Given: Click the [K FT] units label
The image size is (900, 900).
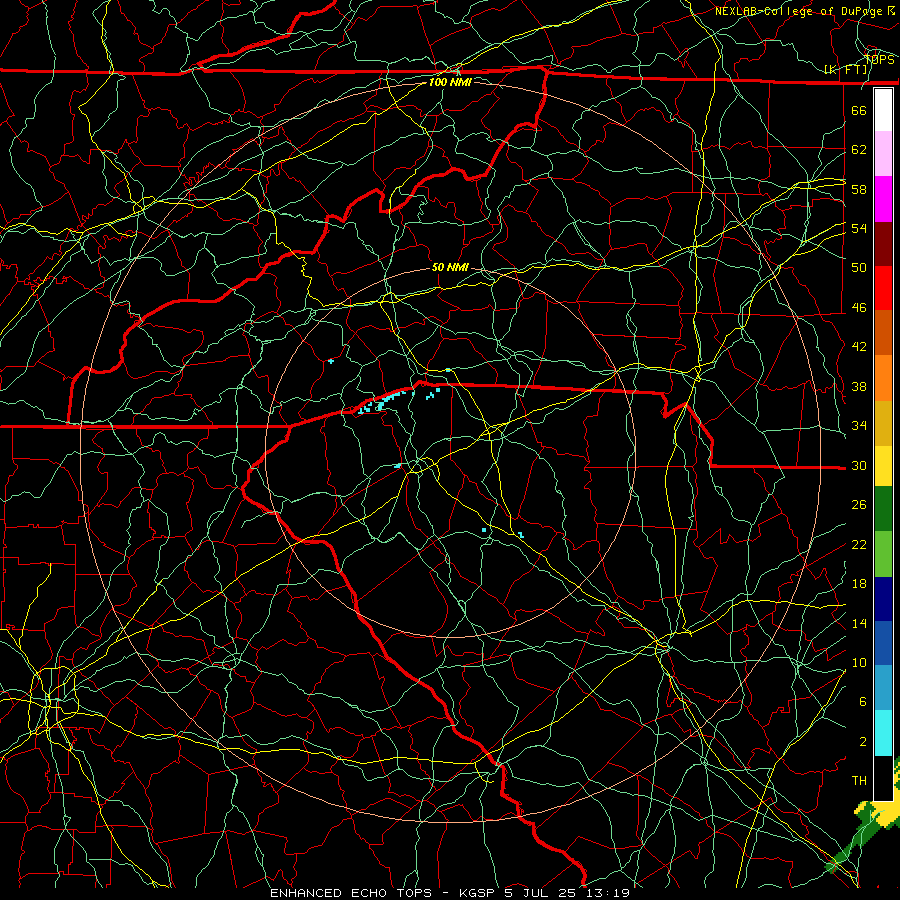Looking at the screenshot, I should pyautogui.click(x=845, y=70).
